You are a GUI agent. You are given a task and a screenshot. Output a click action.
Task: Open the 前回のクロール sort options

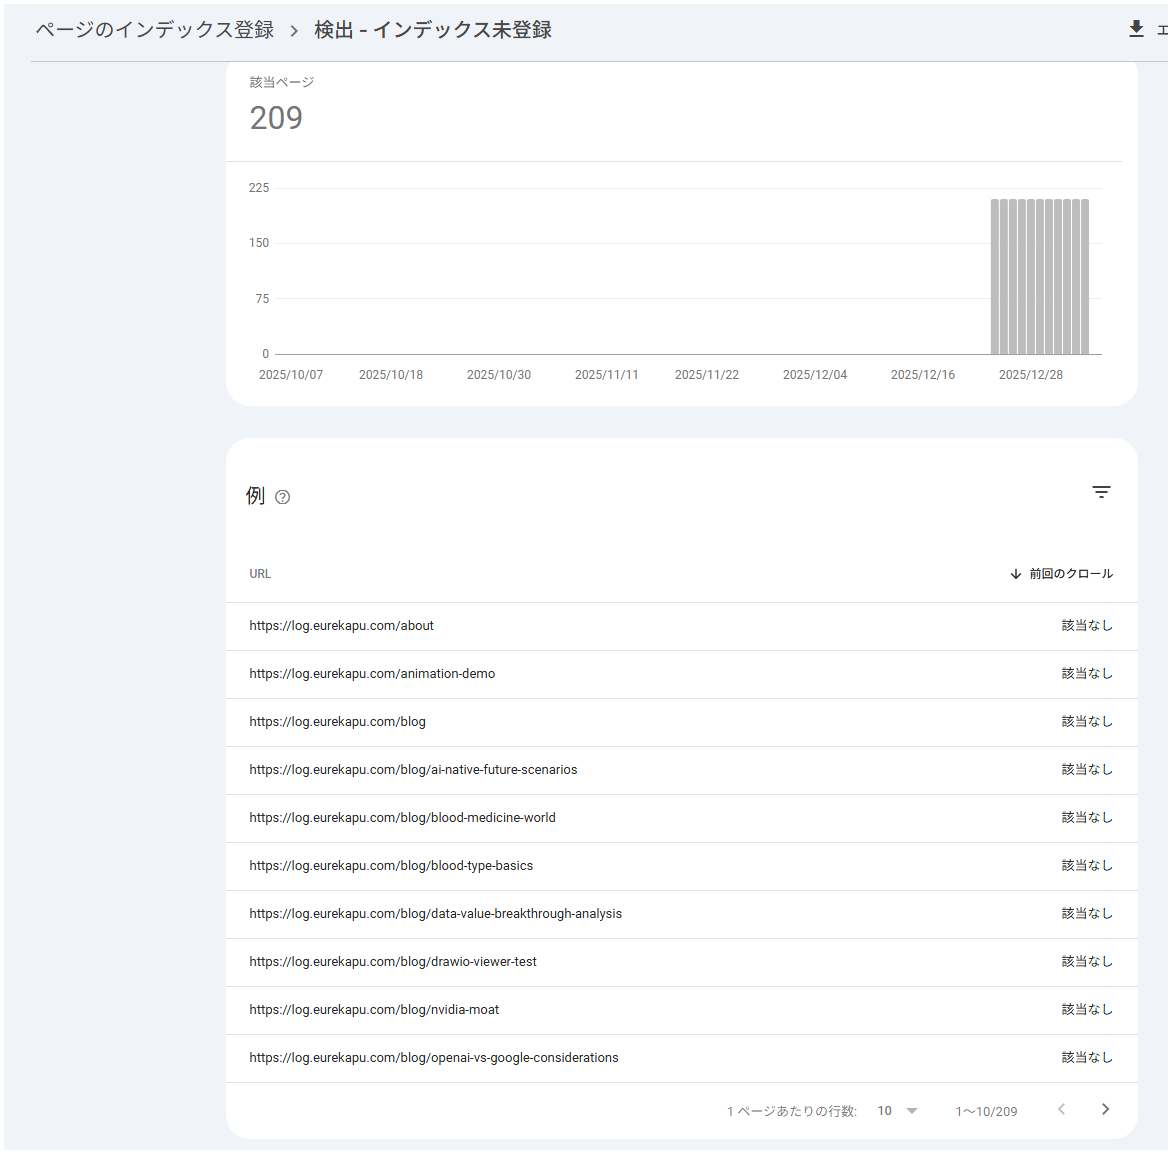(1069, 573)
